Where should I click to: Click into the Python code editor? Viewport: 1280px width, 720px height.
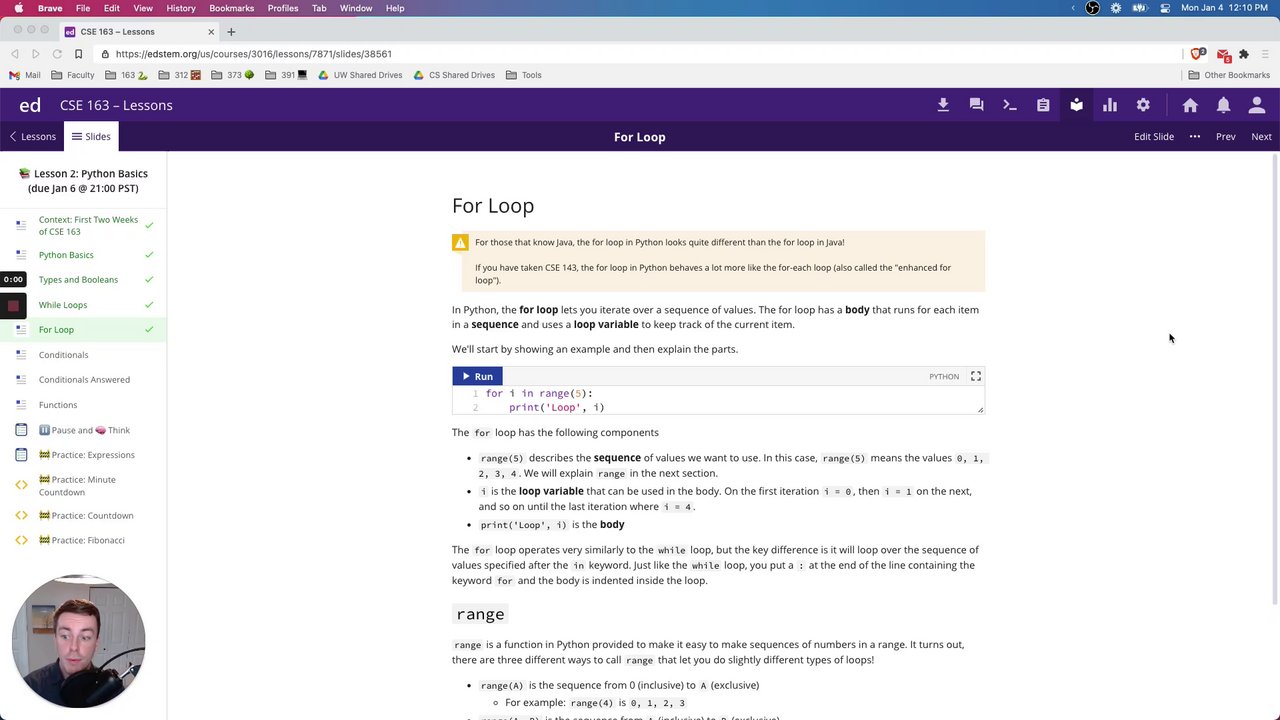718,400
